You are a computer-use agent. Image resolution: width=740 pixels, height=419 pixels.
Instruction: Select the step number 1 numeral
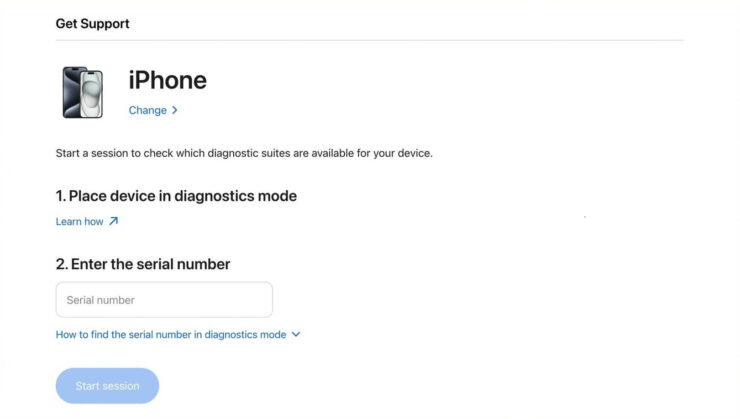(60, 196)
